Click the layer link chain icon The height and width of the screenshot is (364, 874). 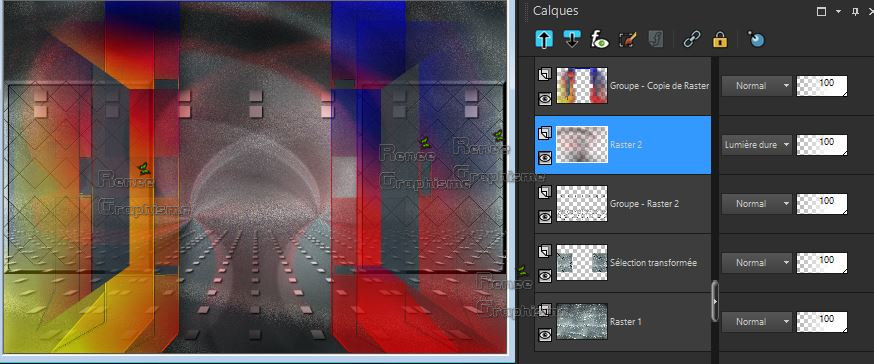tap(692, 40)
